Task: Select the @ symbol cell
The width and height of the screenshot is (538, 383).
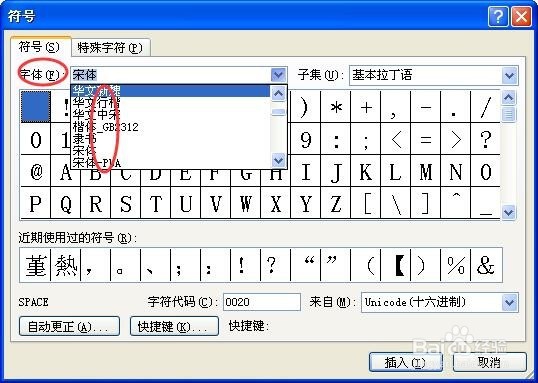Action: coord(36,171)
